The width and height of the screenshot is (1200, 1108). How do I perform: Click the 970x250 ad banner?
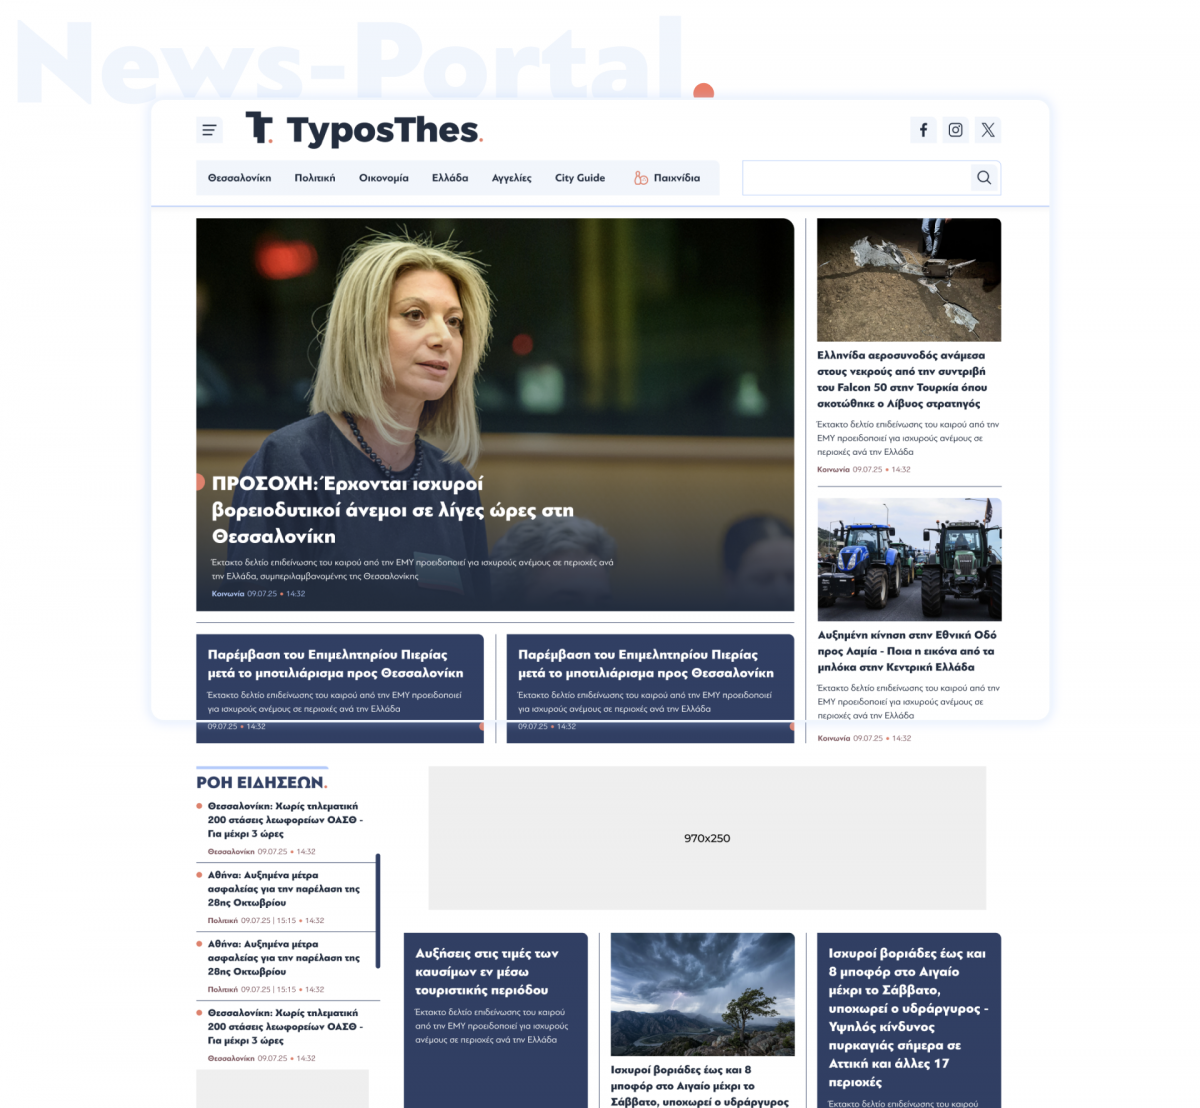click(707, 838)
